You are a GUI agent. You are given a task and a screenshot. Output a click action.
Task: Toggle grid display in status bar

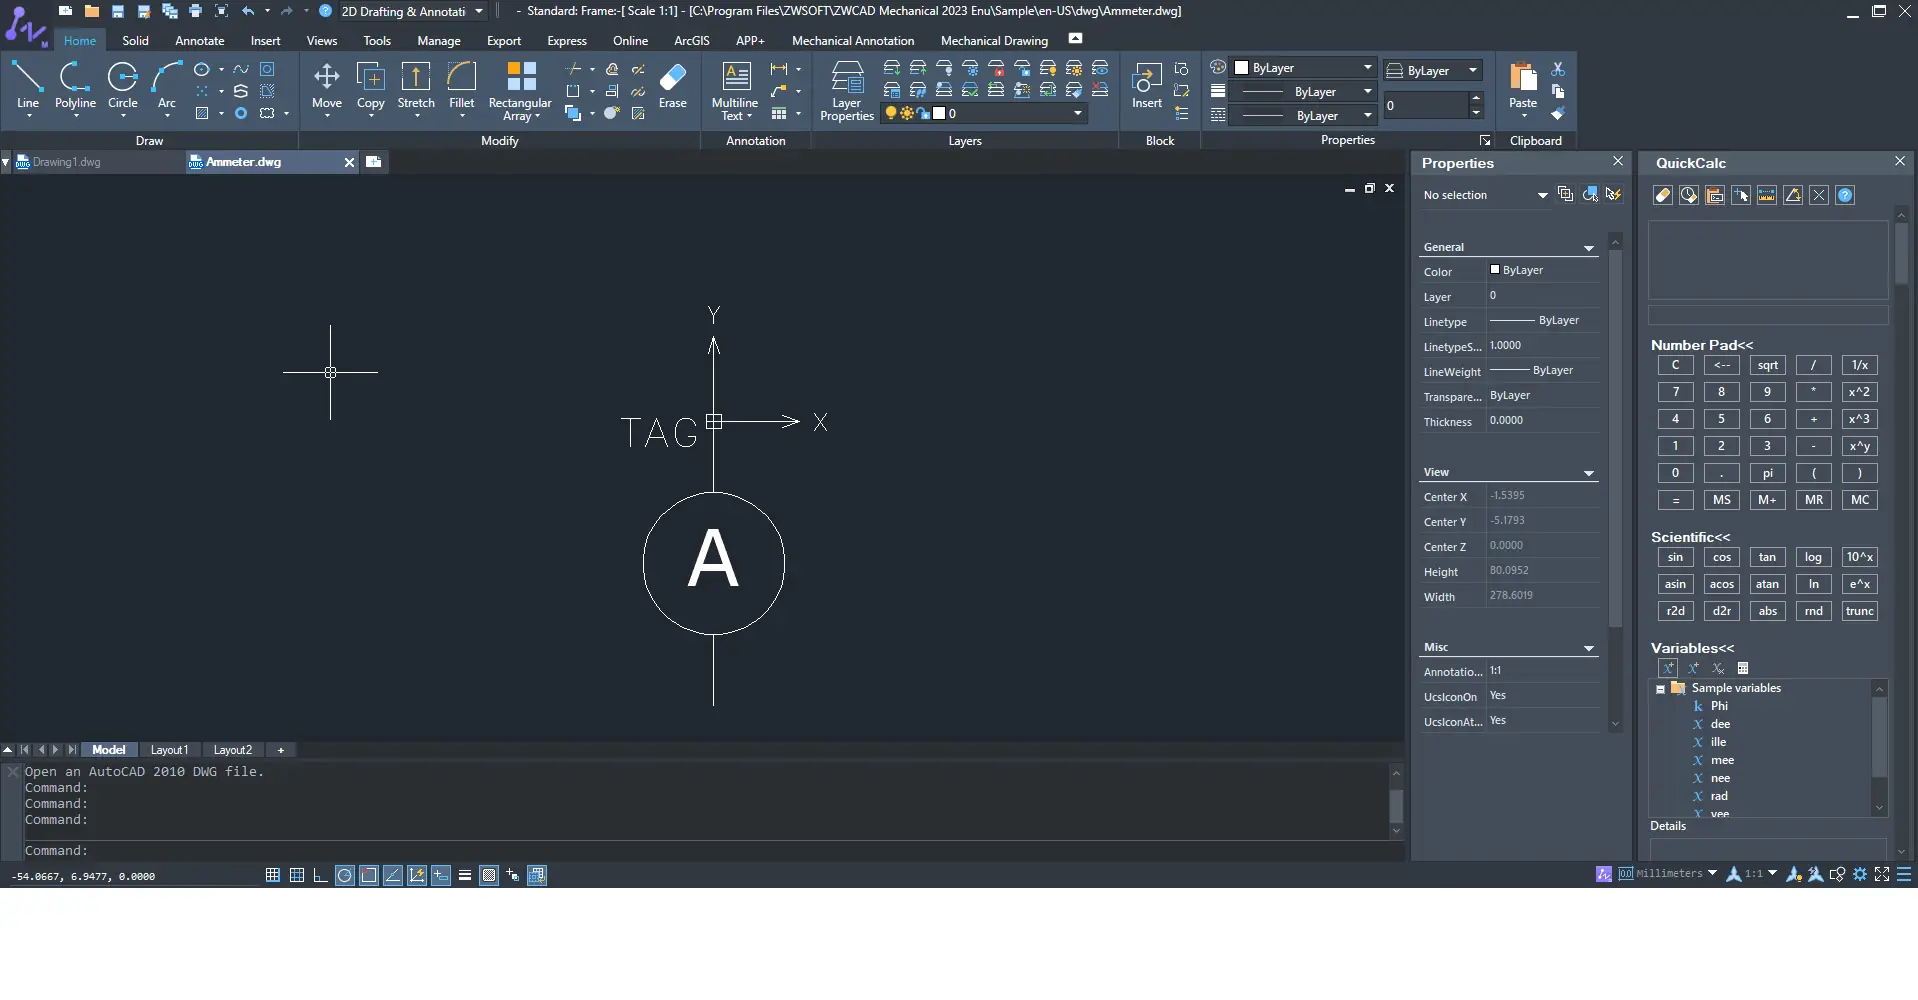tap(297, 875)
